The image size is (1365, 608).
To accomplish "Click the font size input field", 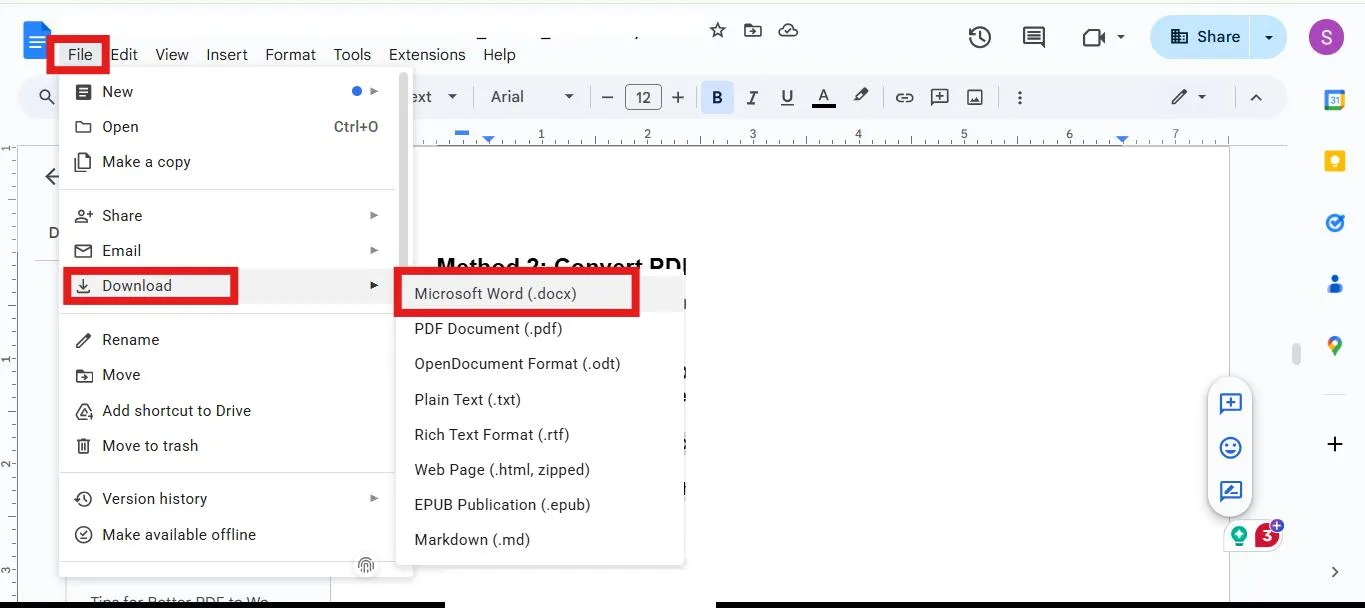I will [643, 96].
